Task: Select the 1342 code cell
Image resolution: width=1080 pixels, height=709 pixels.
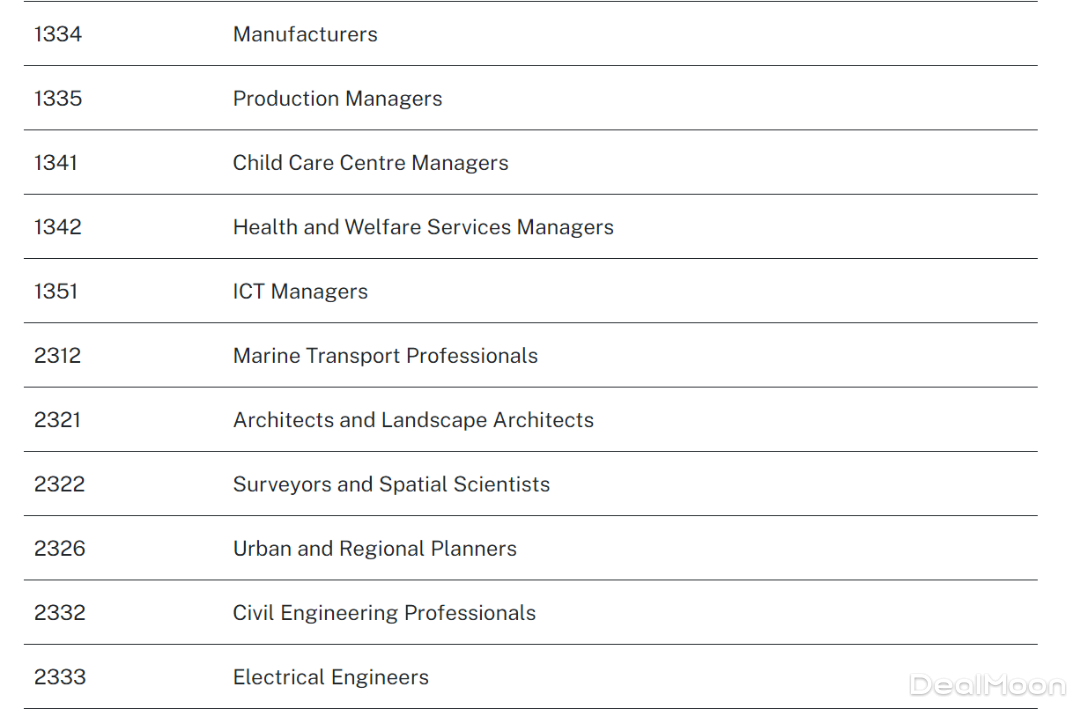Action: pyautogui.click(x=58, y=227)
